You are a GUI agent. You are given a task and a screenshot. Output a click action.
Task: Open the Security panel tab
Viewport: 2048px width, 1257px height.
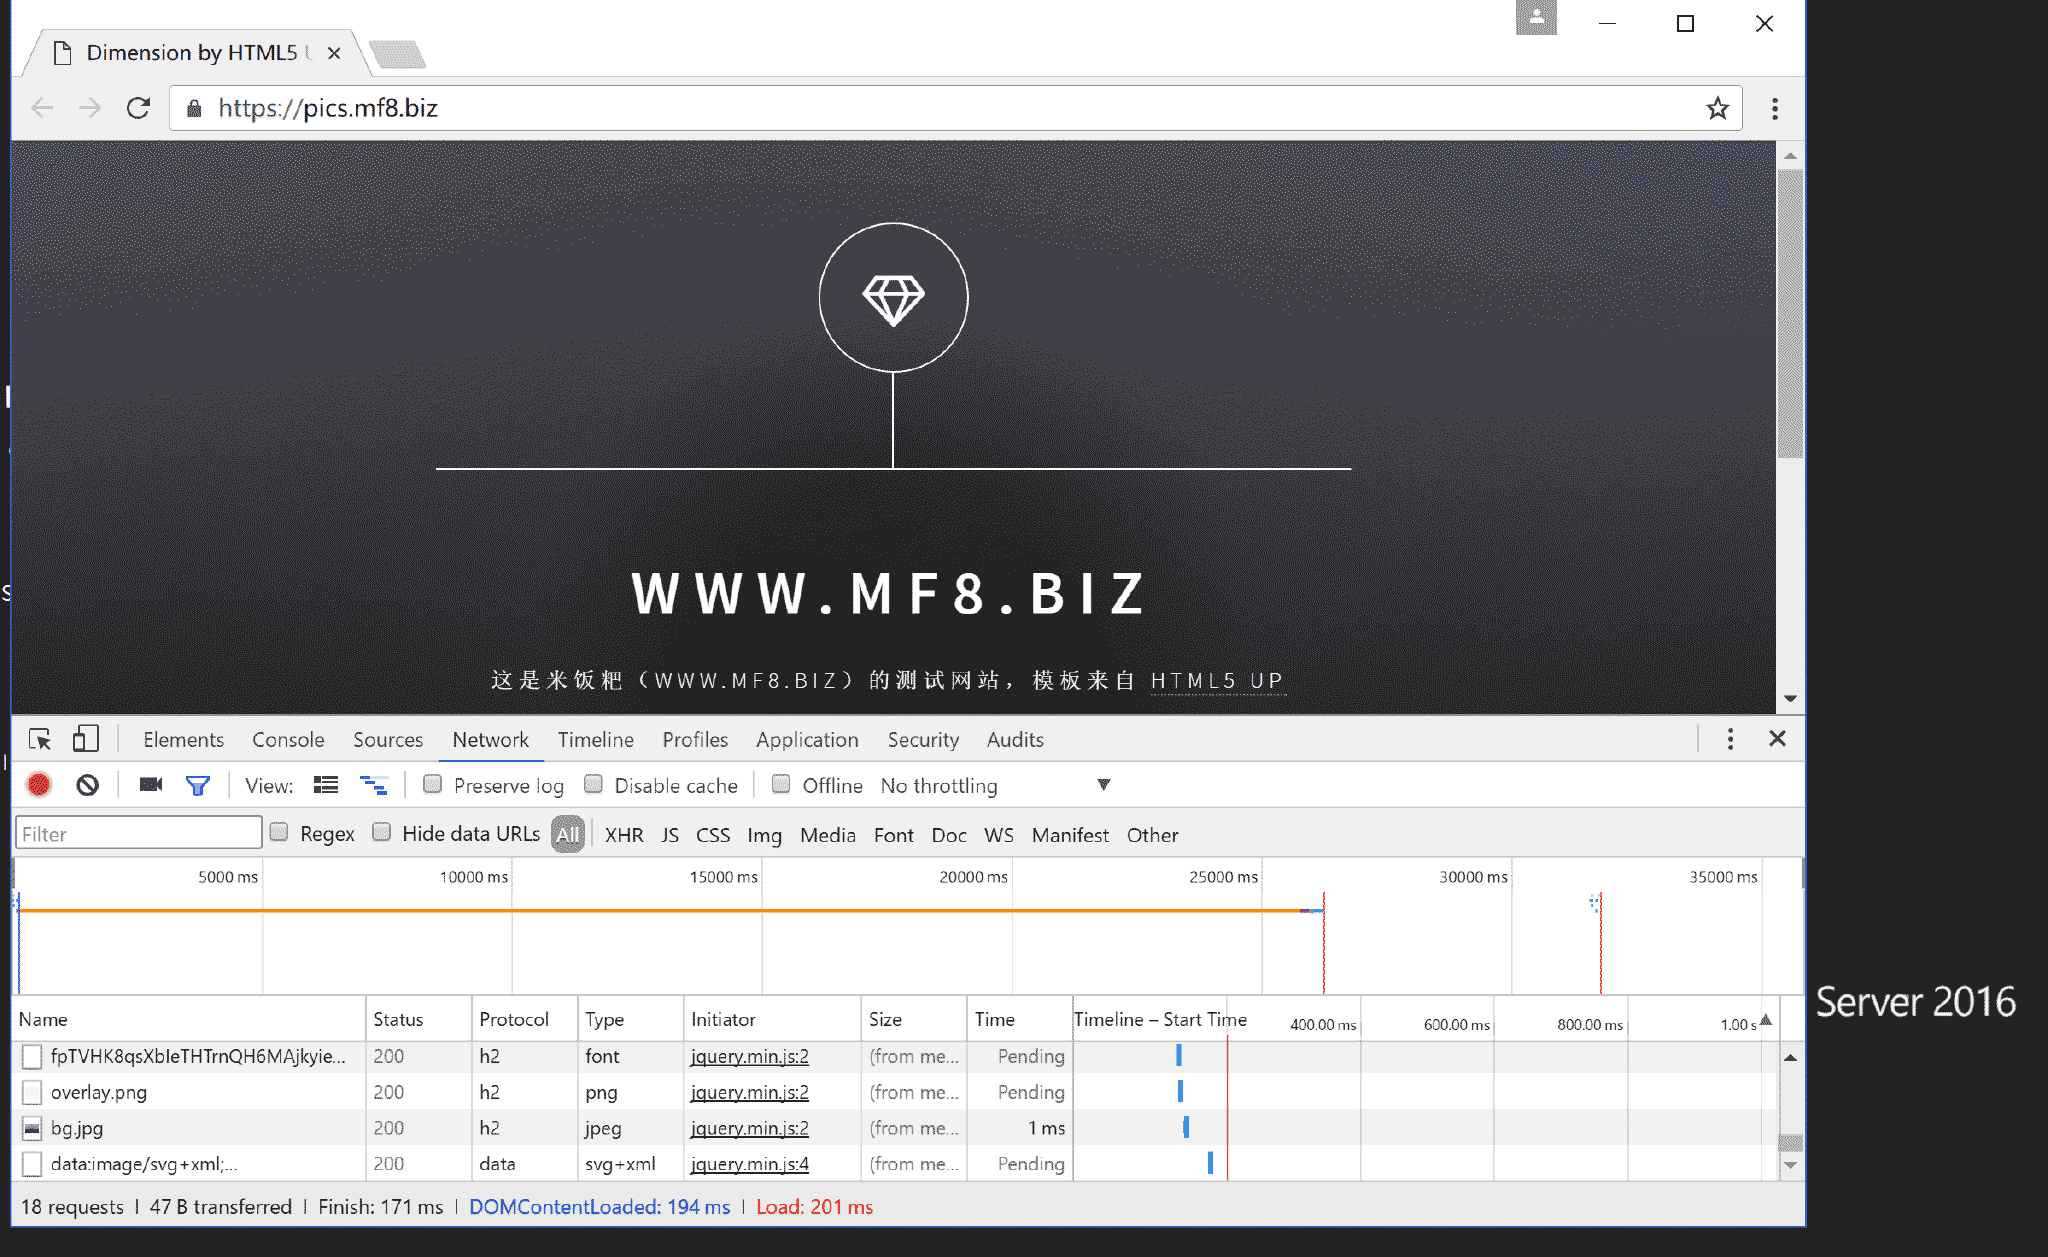[923, 739]
